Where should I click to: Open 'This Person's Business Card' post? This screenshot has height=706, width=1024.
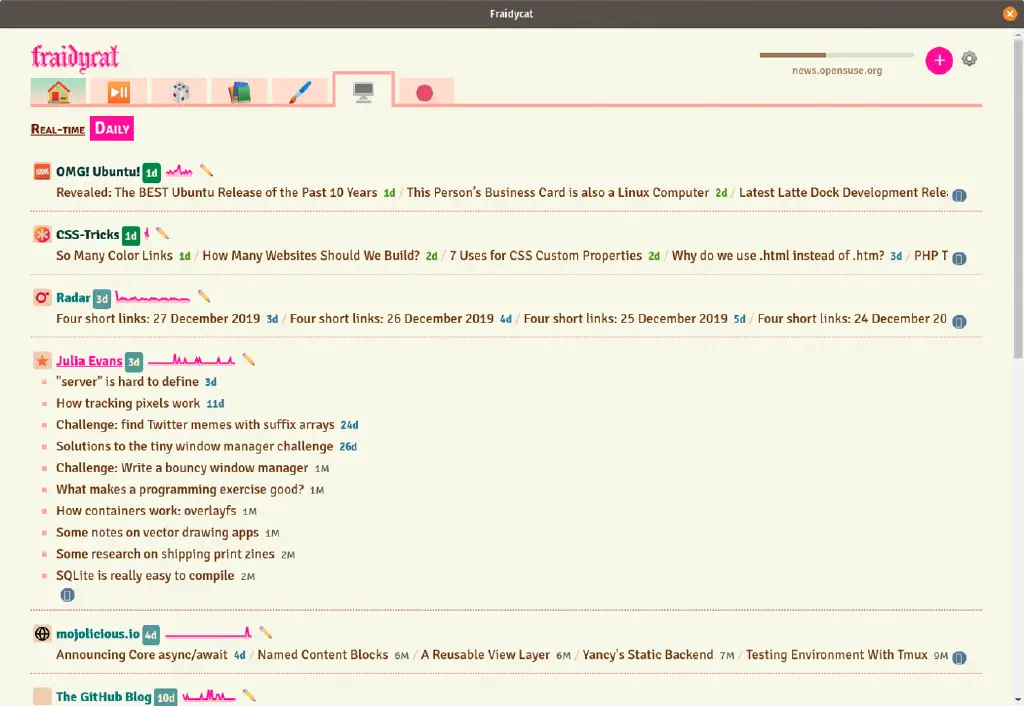558,193
